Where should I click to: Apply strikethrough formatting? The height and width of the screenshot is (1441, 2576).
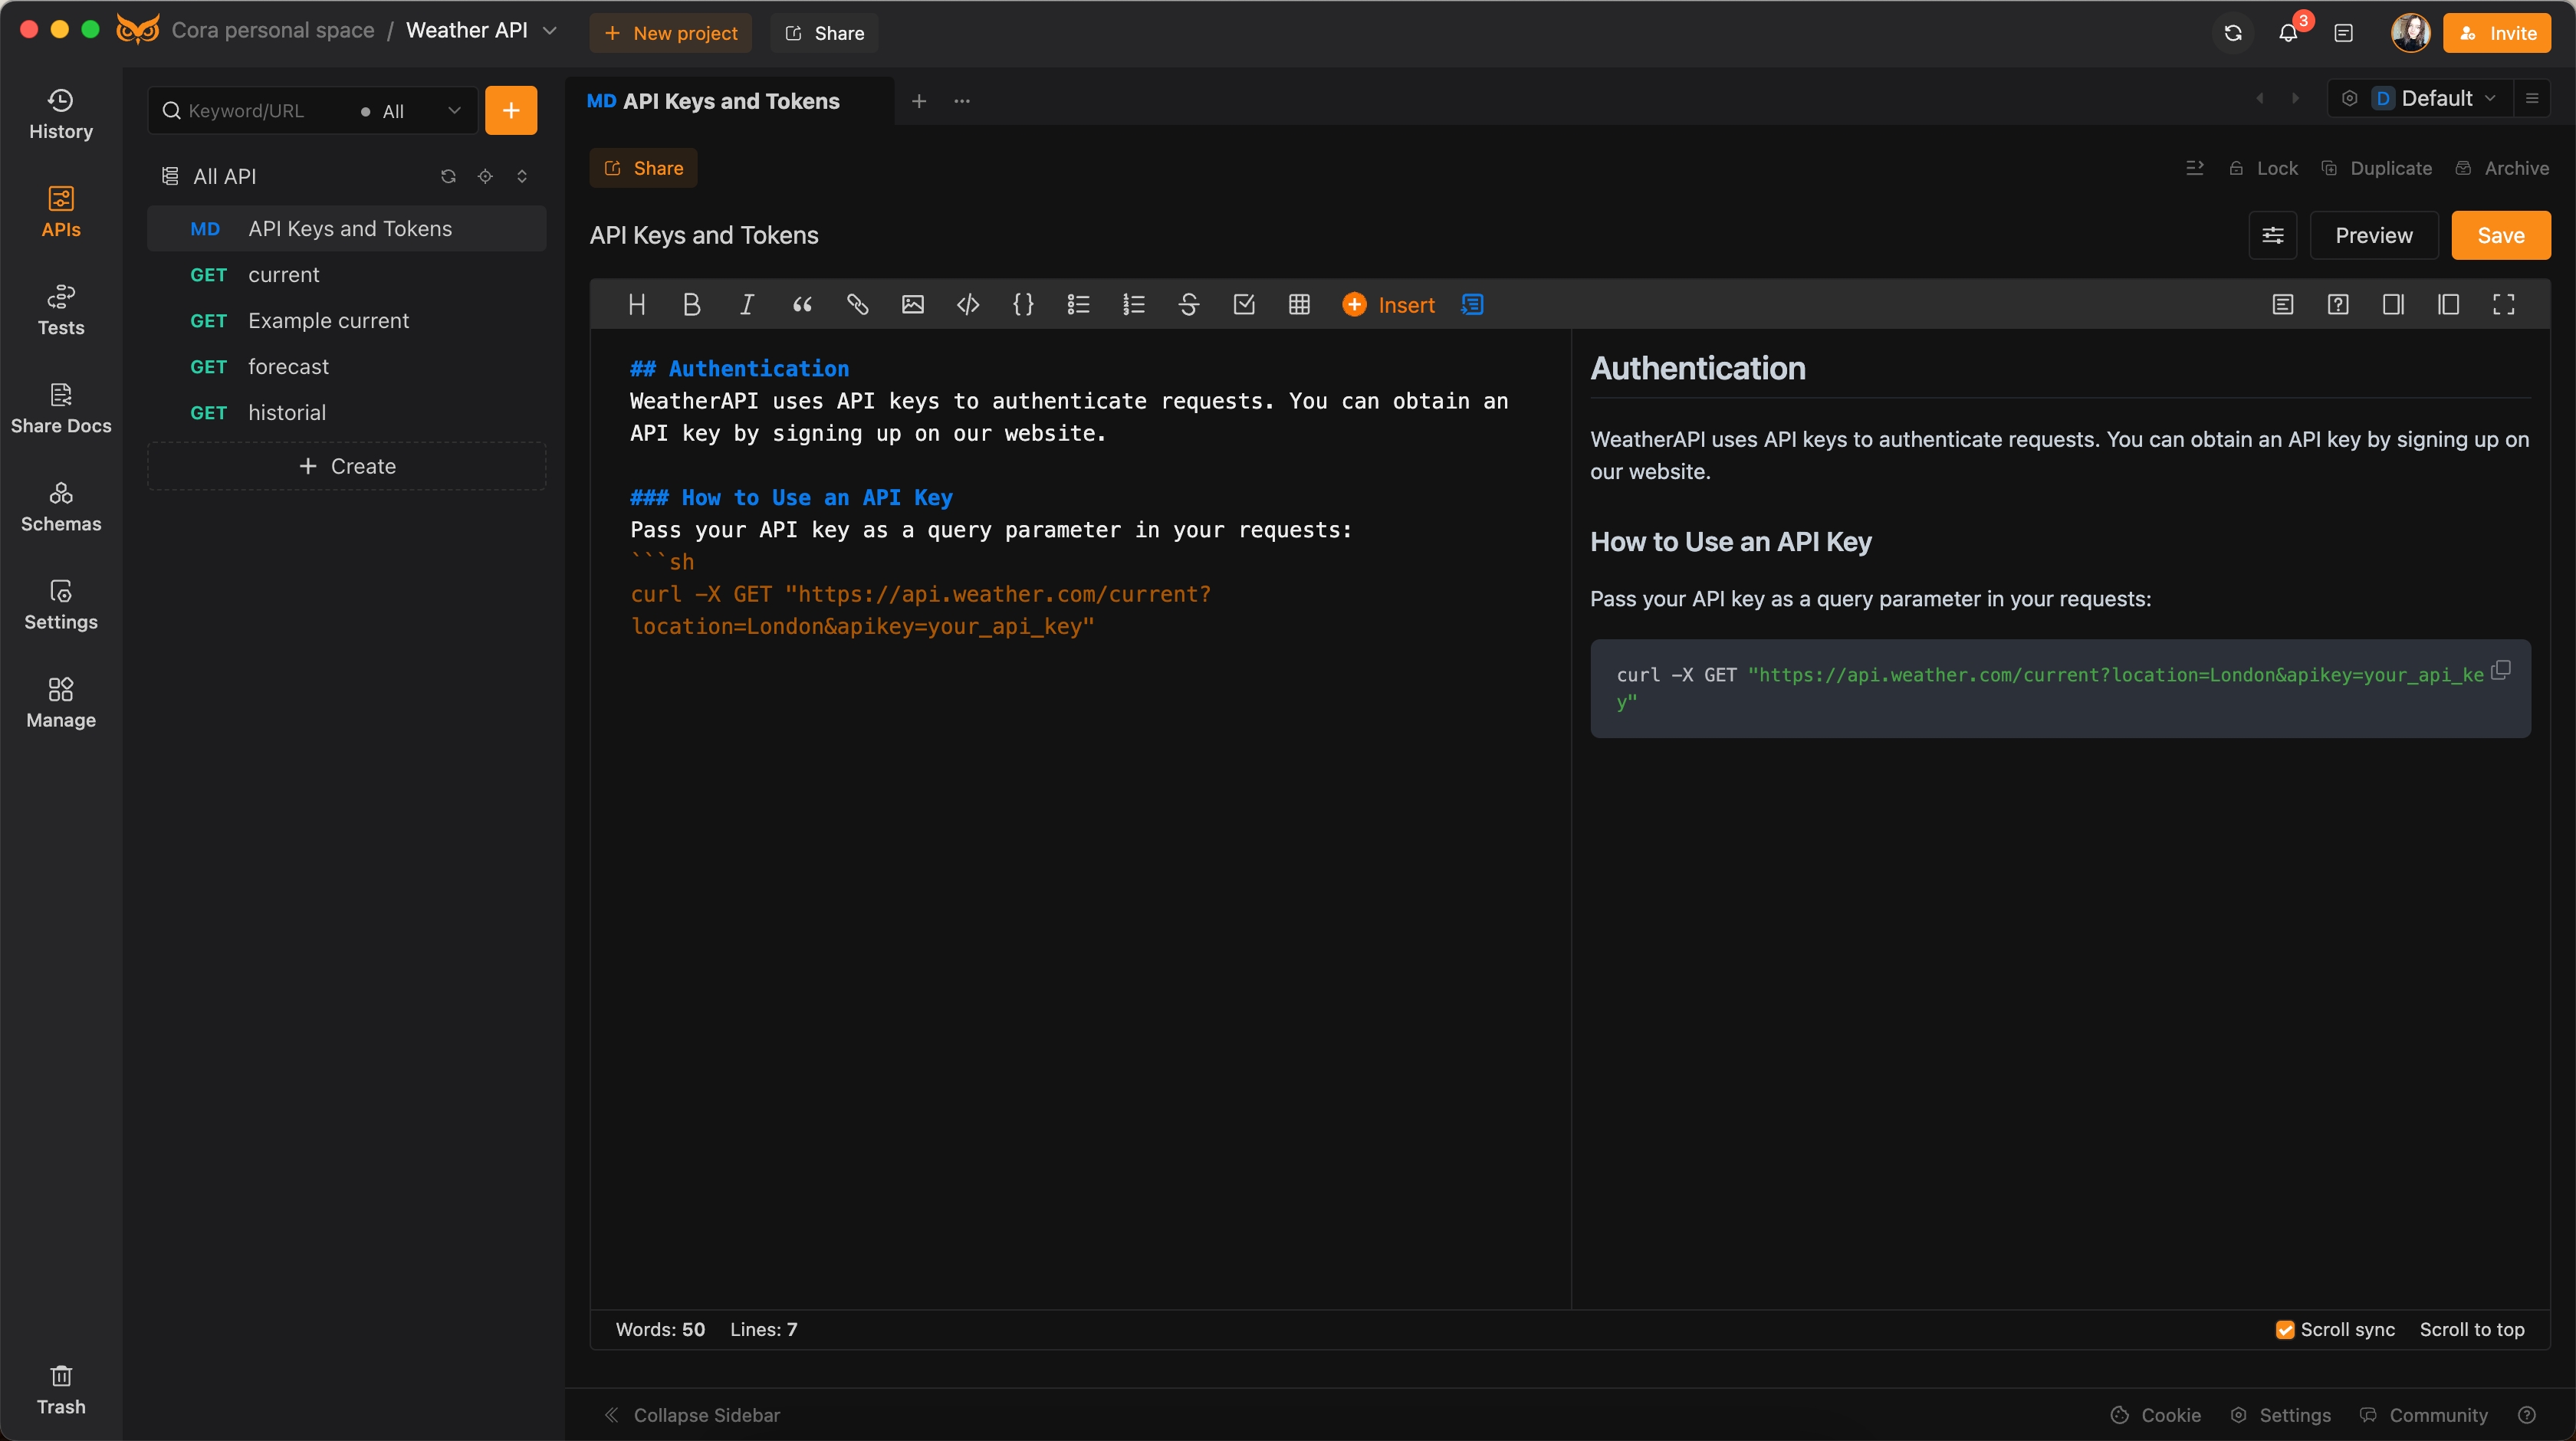click(x=1189, y=305)
